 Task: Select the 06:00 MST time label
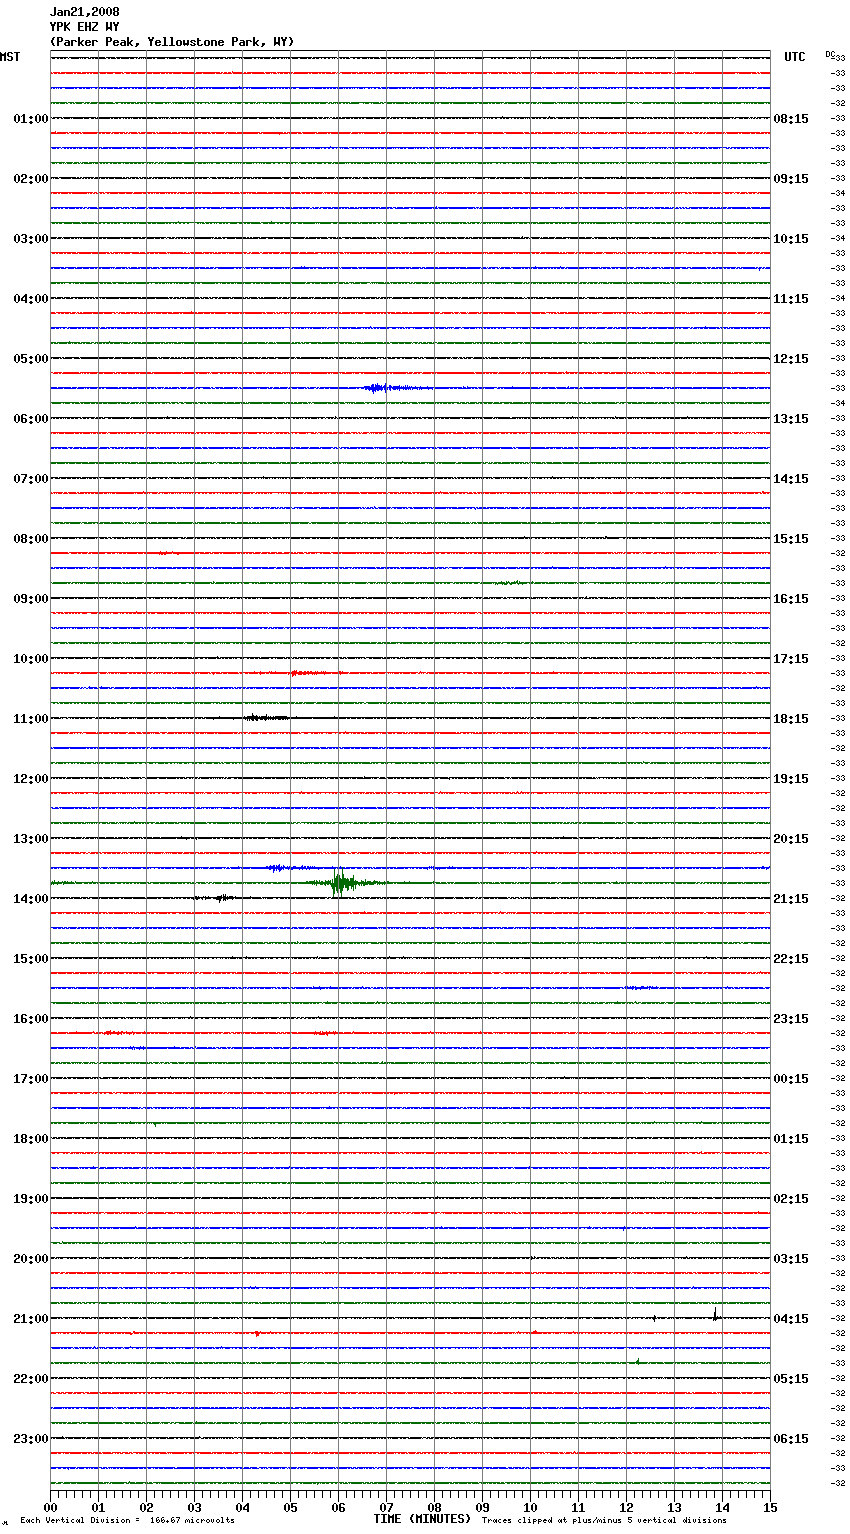31,419
